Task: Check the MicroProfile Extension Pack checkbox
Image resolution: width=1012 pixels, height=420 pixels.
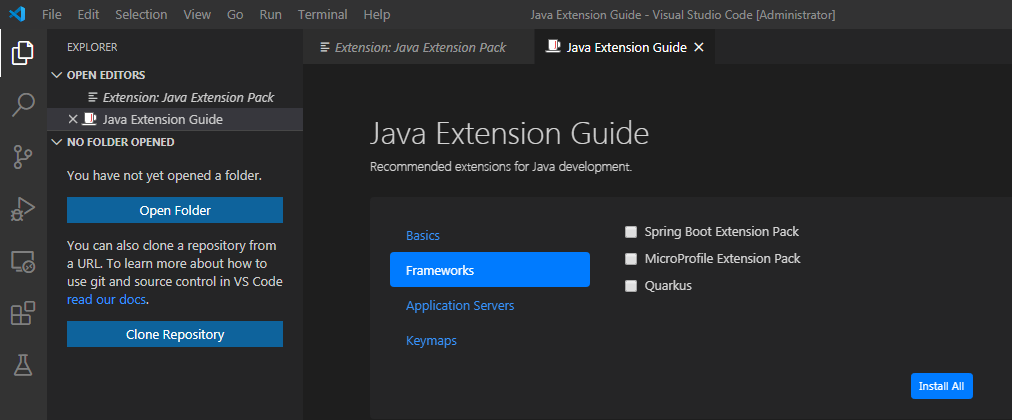Action: tap(631, 259)
